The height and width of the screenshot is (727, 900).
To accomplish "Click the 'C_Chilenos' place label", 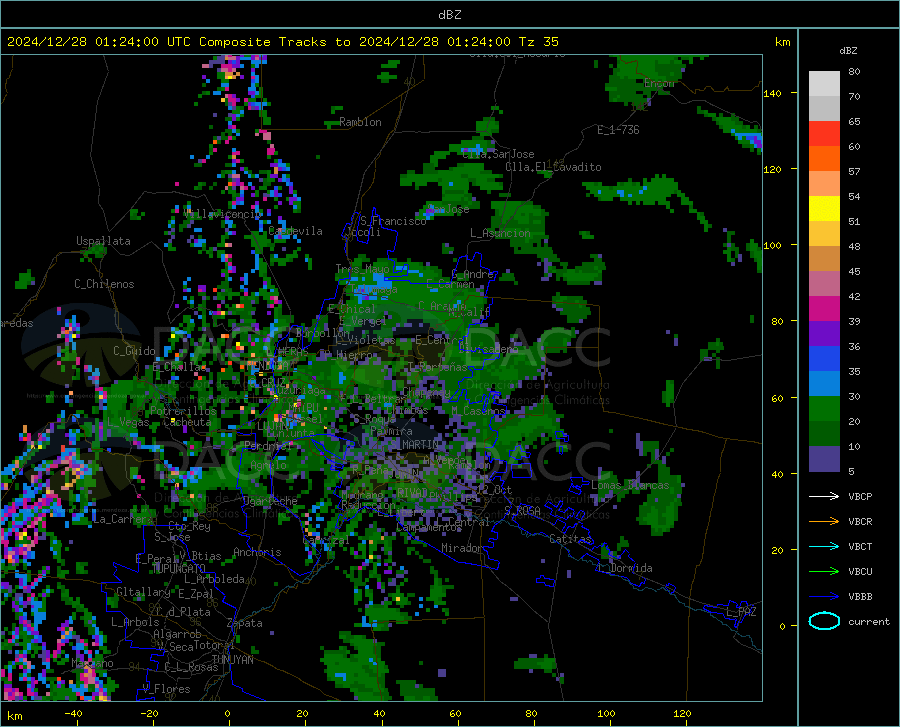I will click(x=104, y=284).
